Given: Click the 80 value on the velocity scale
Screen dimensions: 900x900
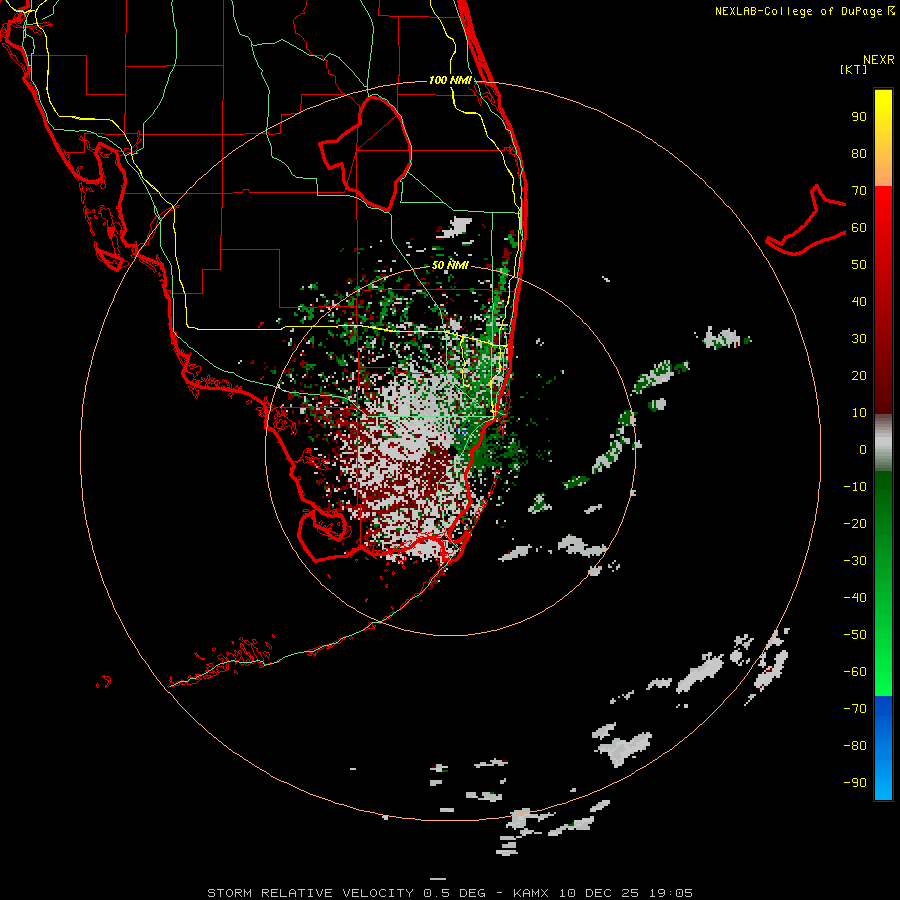Looking at the screenshot, I should (859, 154).
